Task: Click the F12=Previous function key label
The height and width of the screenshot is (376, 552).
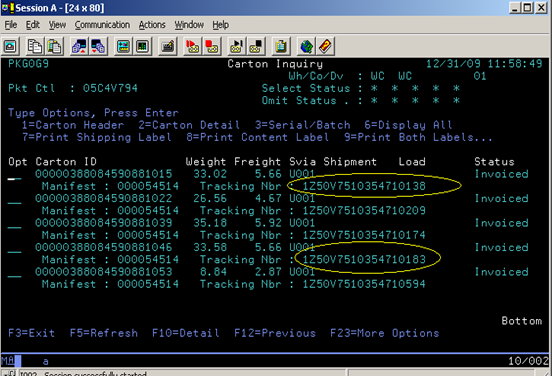Action: pyautogui.click(x=275, y=333)
